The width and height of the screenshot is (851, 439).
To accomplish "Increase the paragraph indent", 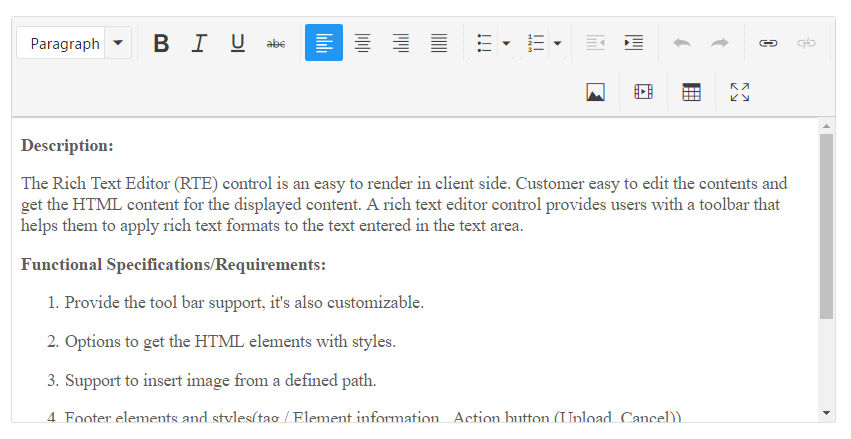I will [x=633, y=43].
